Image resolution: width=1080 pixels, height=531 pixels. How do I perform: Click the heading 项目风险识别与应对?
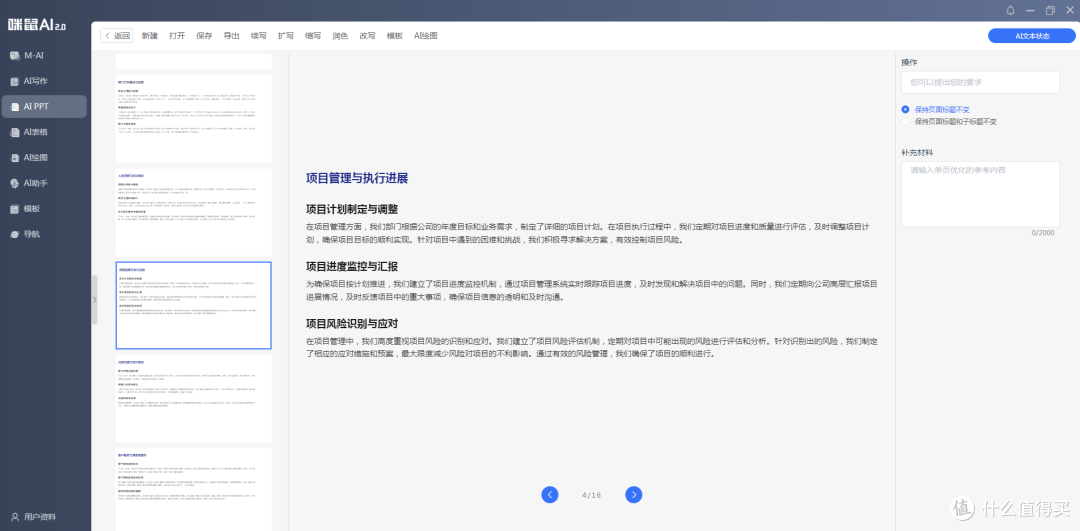352,324
